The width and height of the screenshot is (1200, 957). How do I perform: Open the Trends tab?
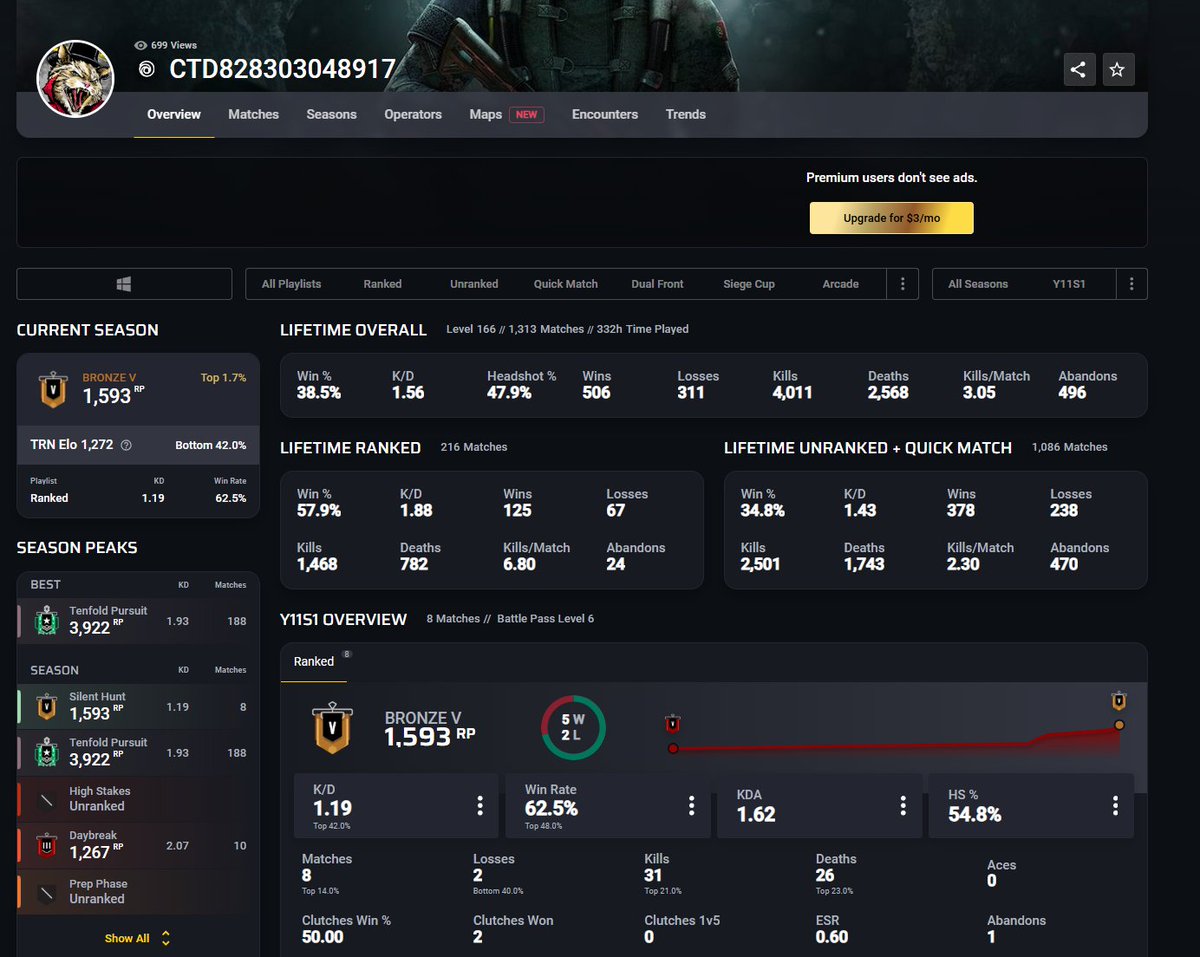[x=686, y=114]
